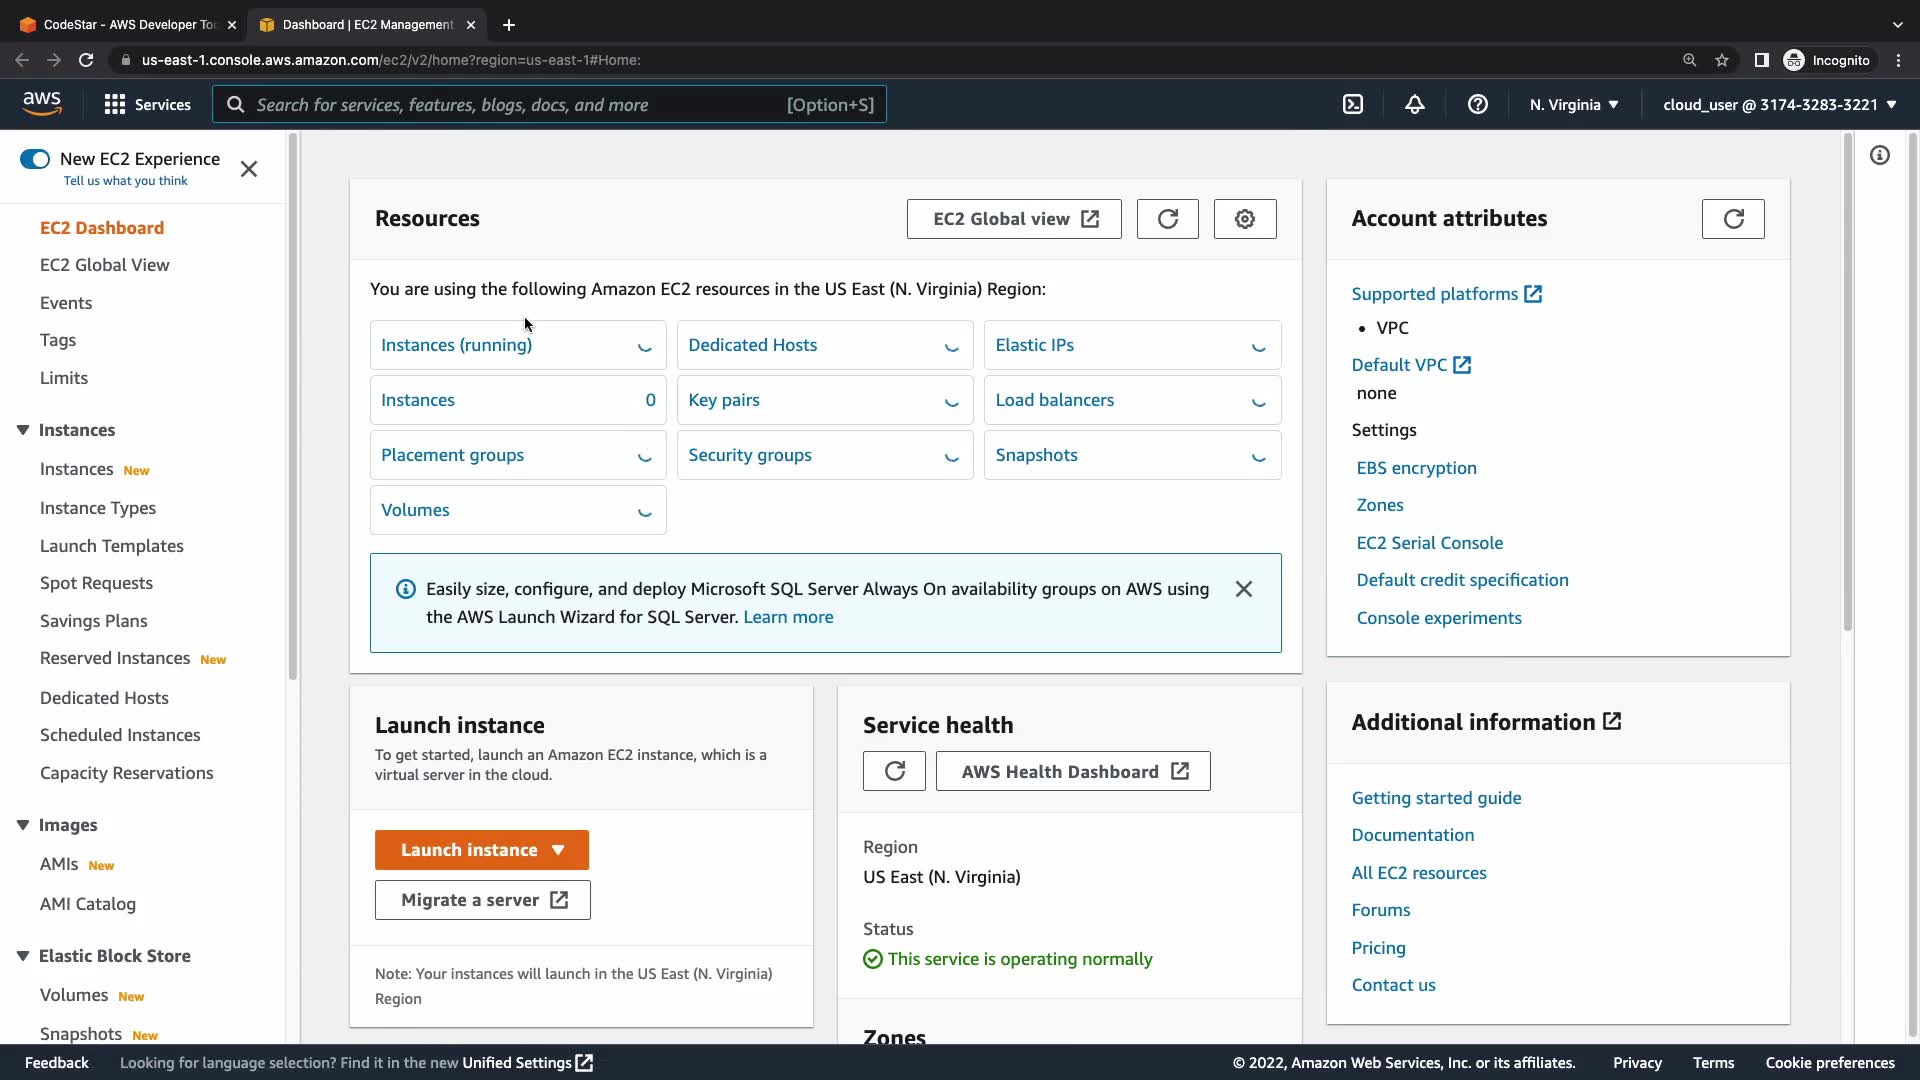Click the AWS search field

coord(548,104)
